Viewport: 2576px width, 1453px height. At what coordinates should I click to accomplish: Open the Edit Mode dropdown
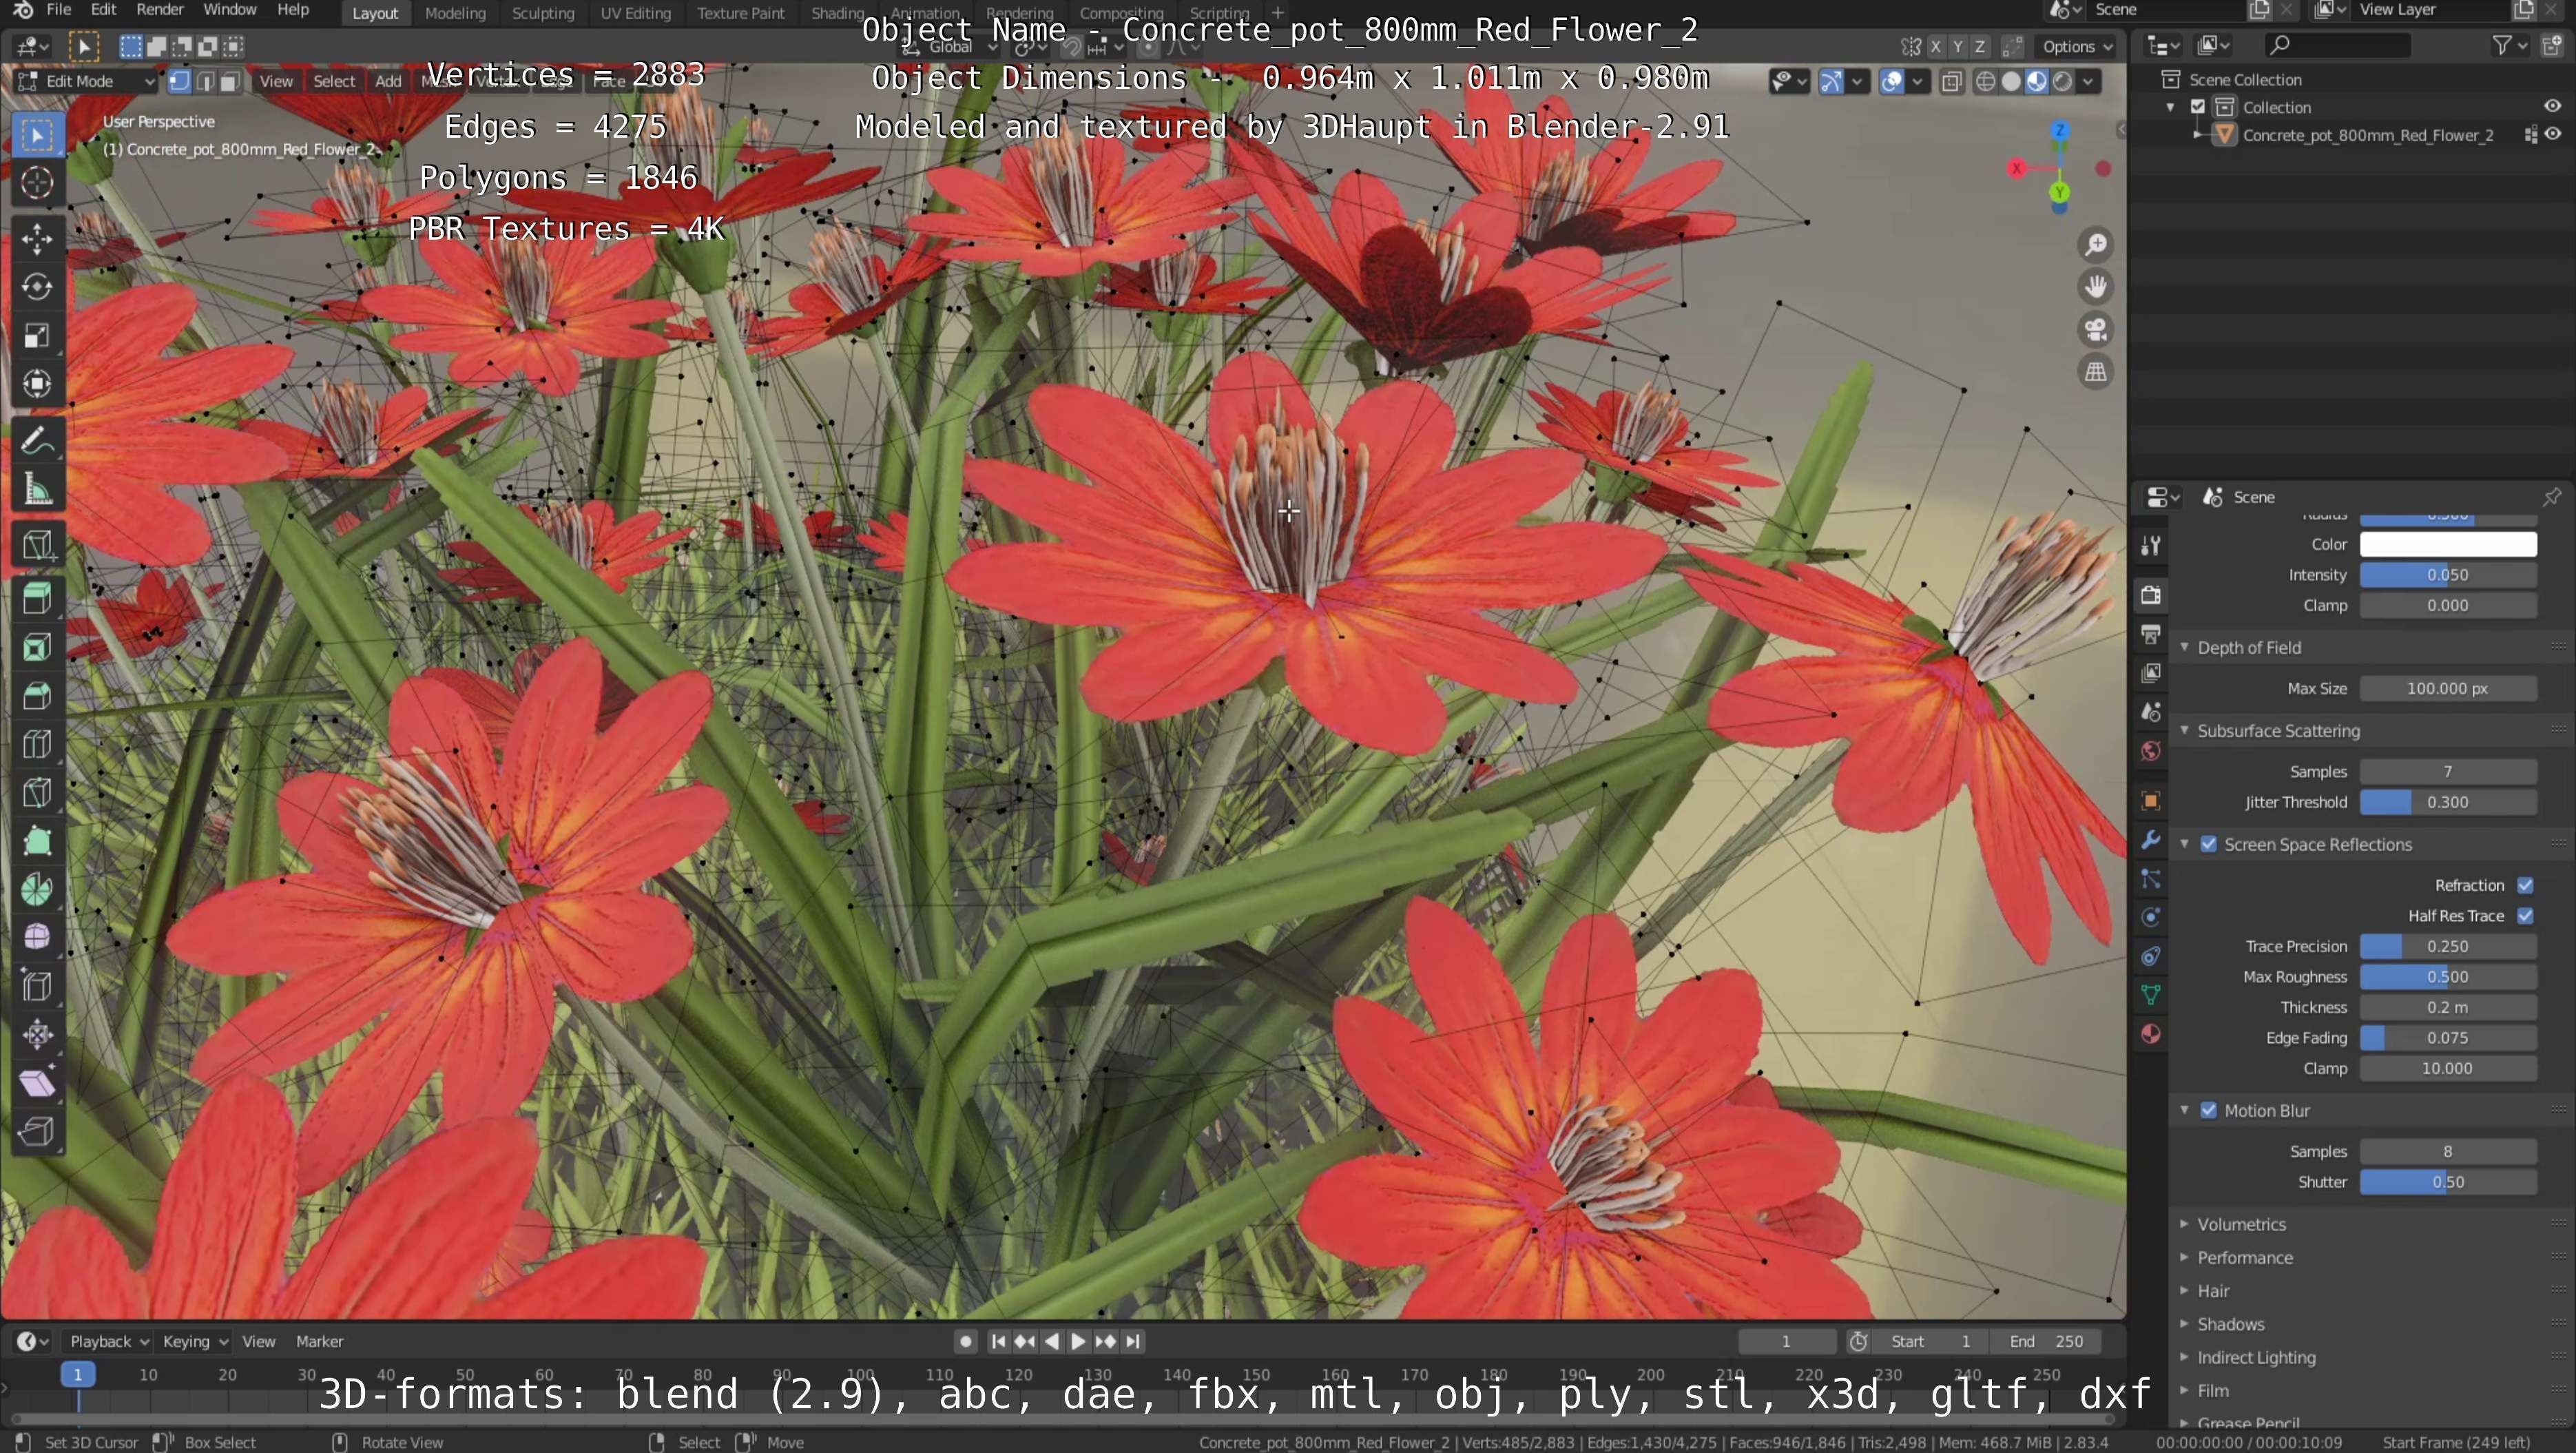coord(86,82)
